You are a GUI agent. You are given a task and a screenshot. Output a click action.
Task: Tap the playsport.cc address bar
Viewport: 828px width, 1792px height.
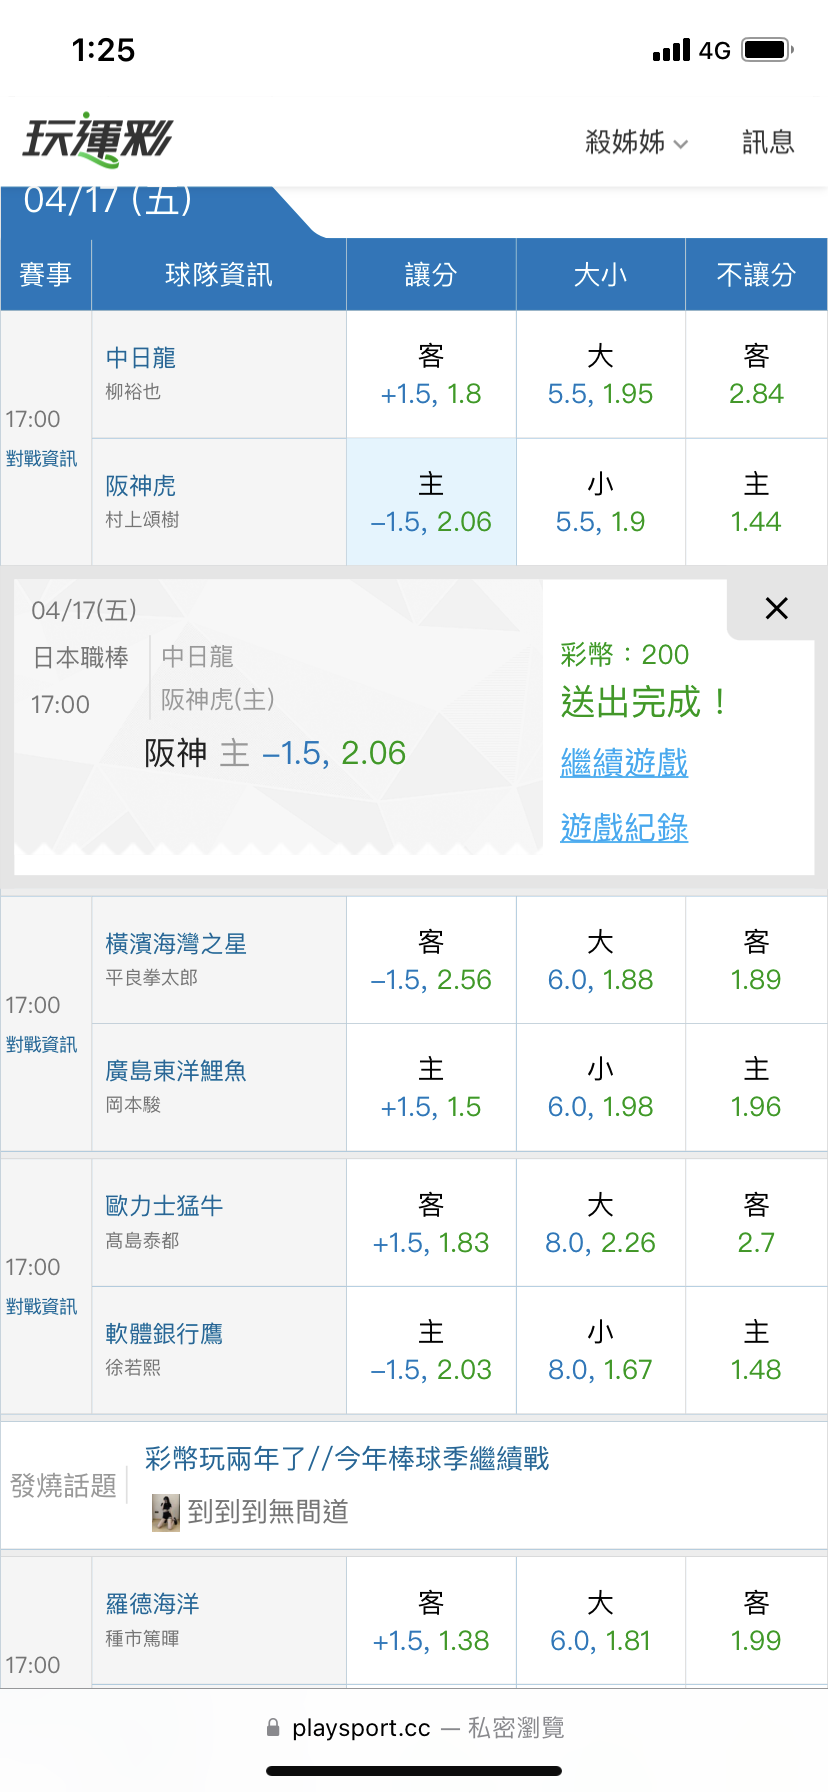[414, 1728]
